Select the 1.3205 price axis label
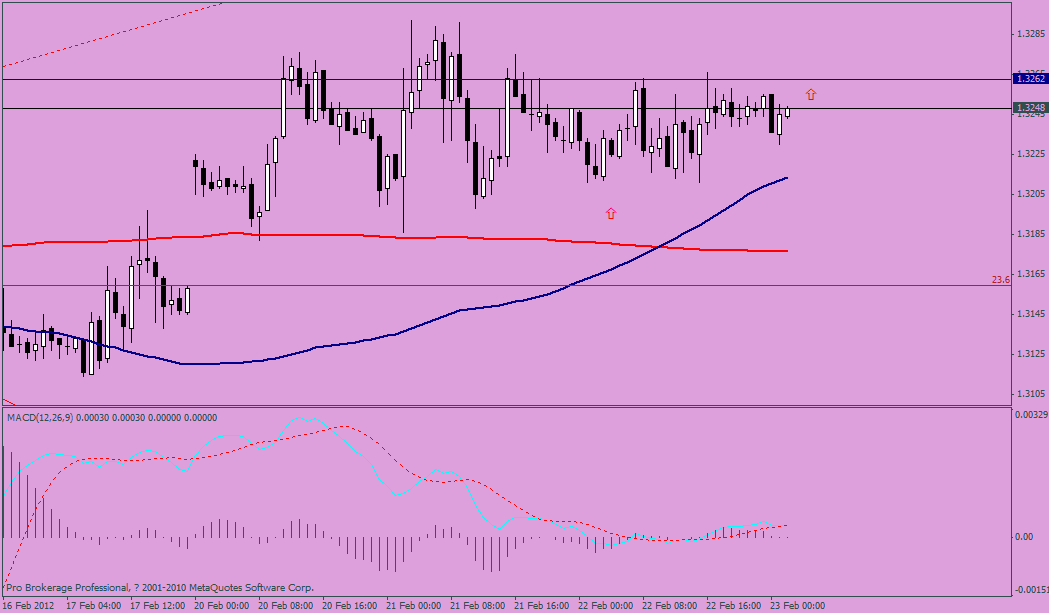The image size is (1049, 613). coord(1030,194)
